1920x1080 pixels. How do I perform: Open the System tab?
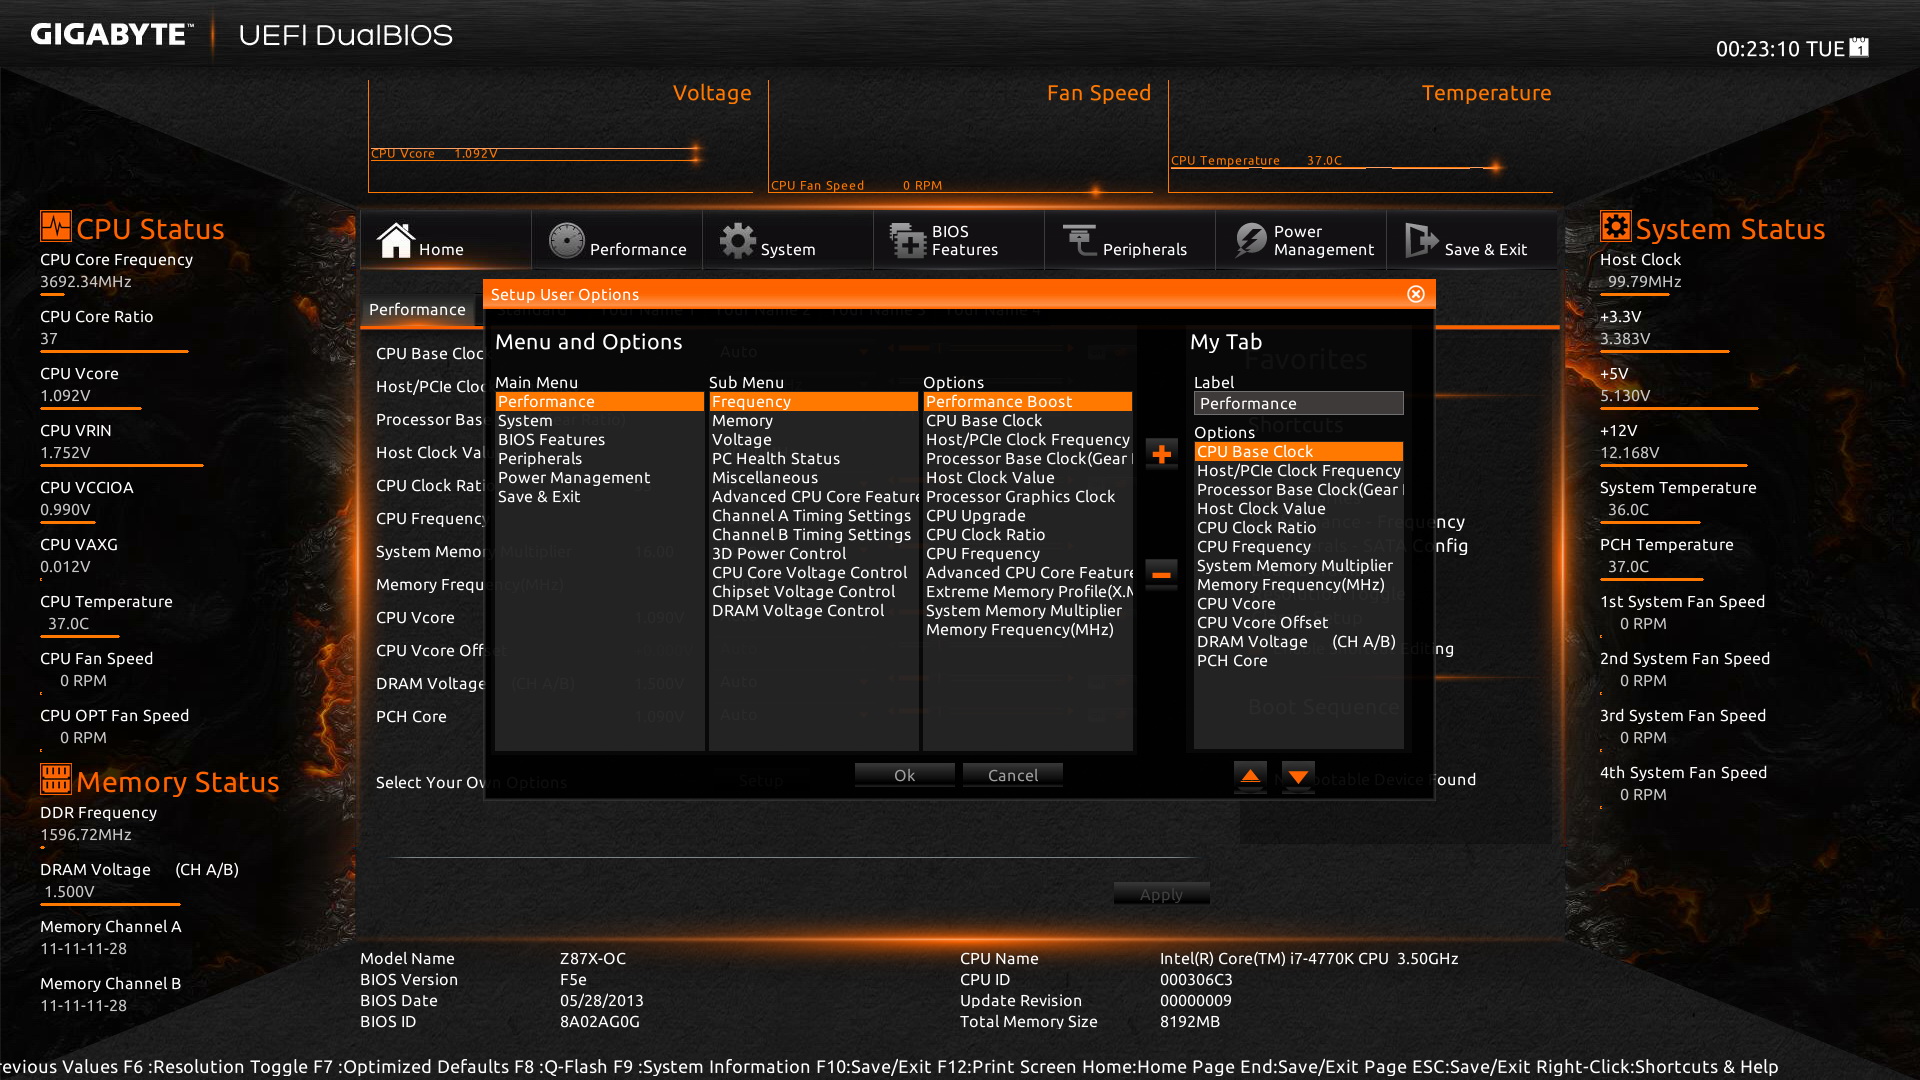[x=788, y=240]
